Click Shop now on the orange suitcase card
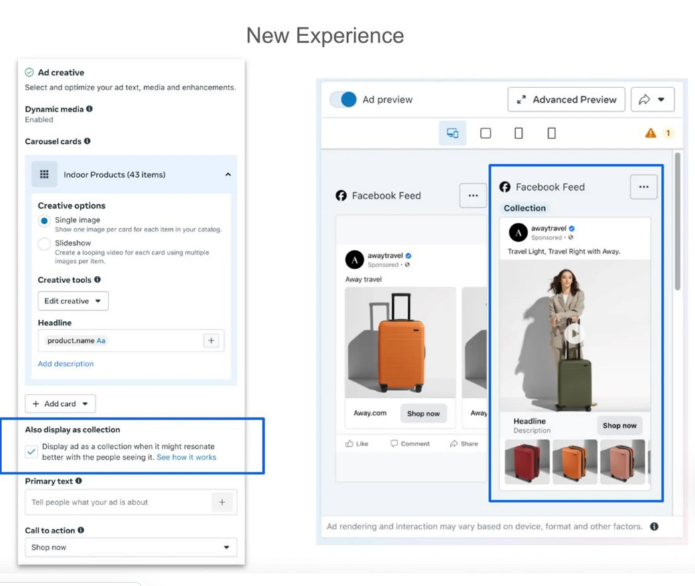 pos(423,414)
